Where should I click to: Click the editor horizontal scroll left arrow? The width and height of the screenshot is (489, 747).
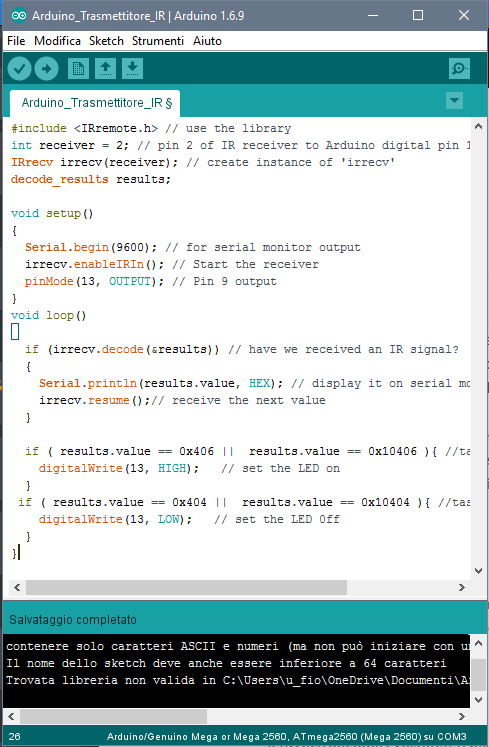(x=17, y=587)
